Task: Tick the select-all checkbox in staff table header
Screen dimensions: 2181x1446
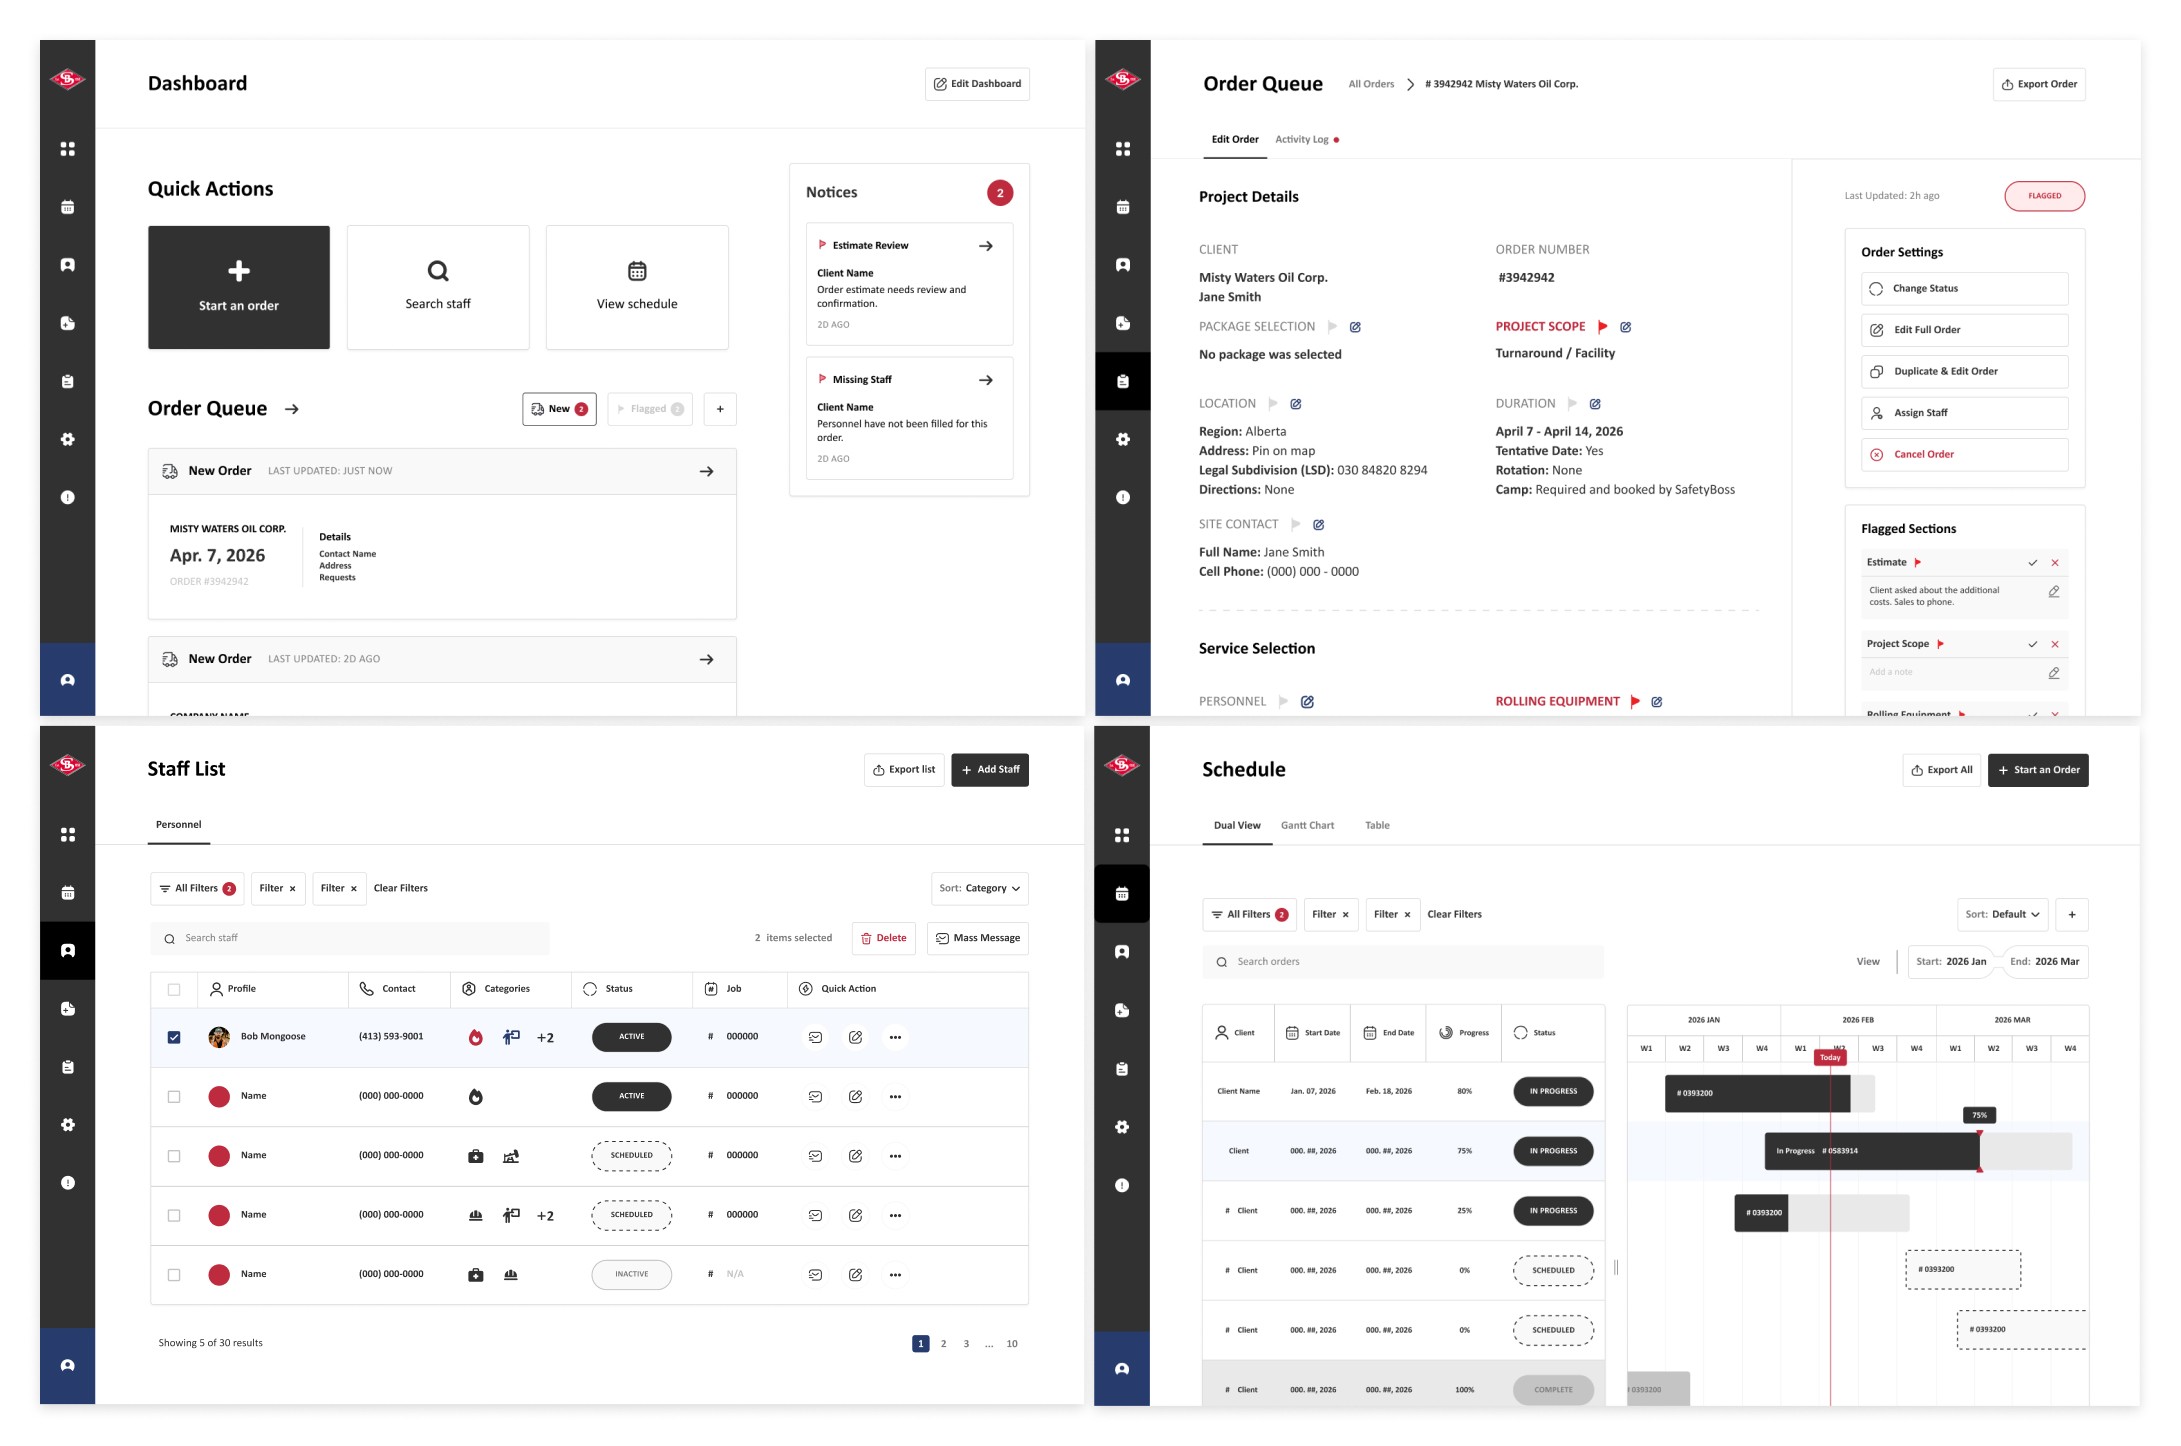Action: click(x=174, y=989)
